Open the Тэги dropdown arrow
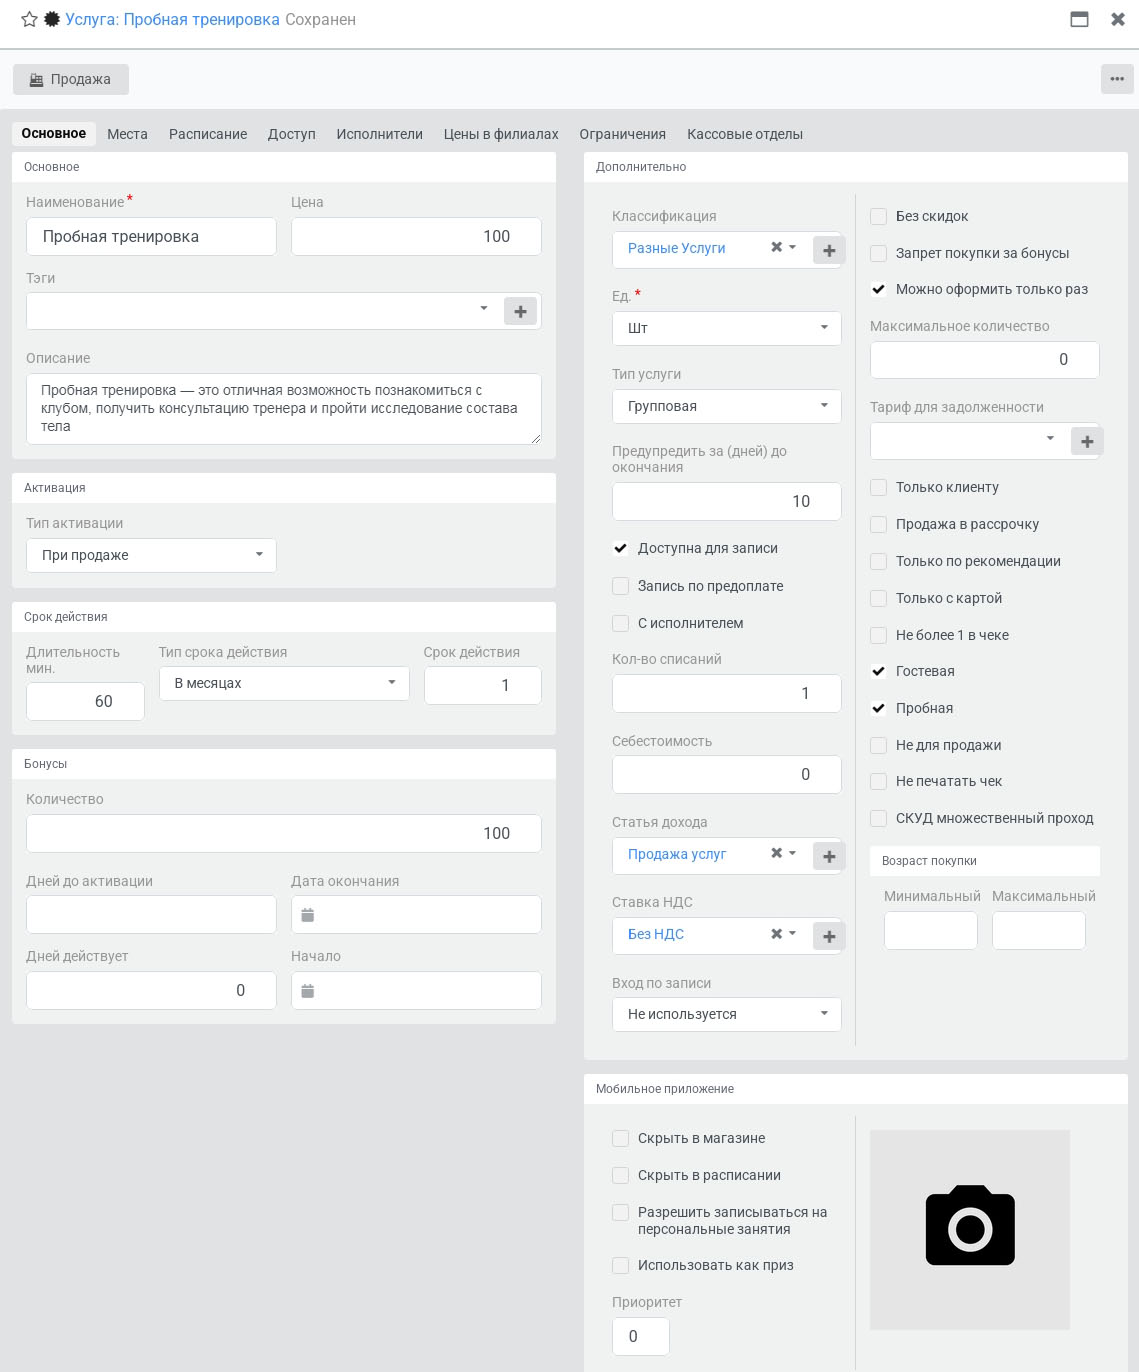 484,309
